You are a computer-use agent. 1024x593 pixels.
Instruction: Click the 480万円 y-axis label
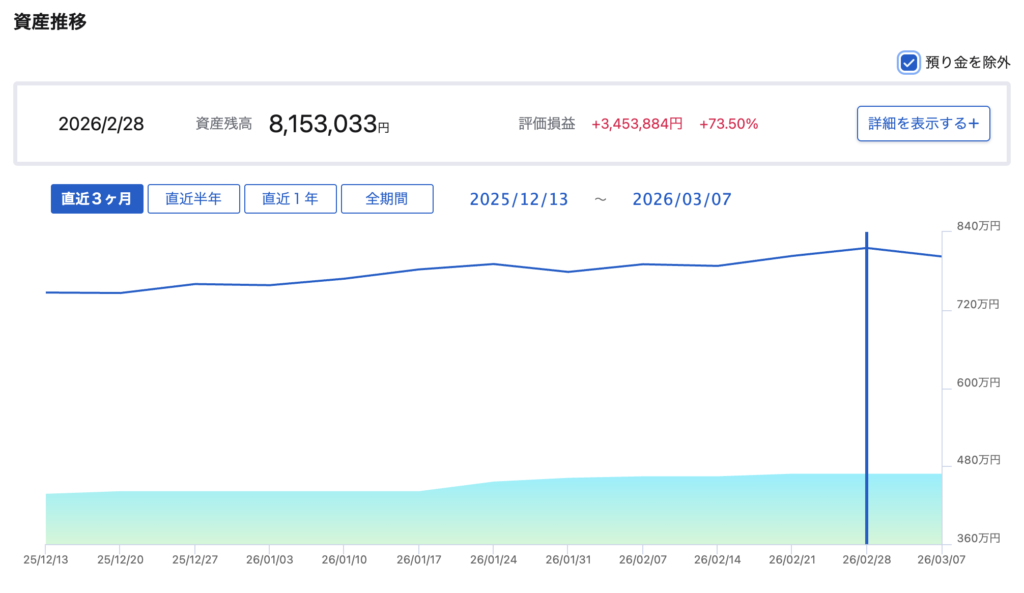tap(978, 461)
